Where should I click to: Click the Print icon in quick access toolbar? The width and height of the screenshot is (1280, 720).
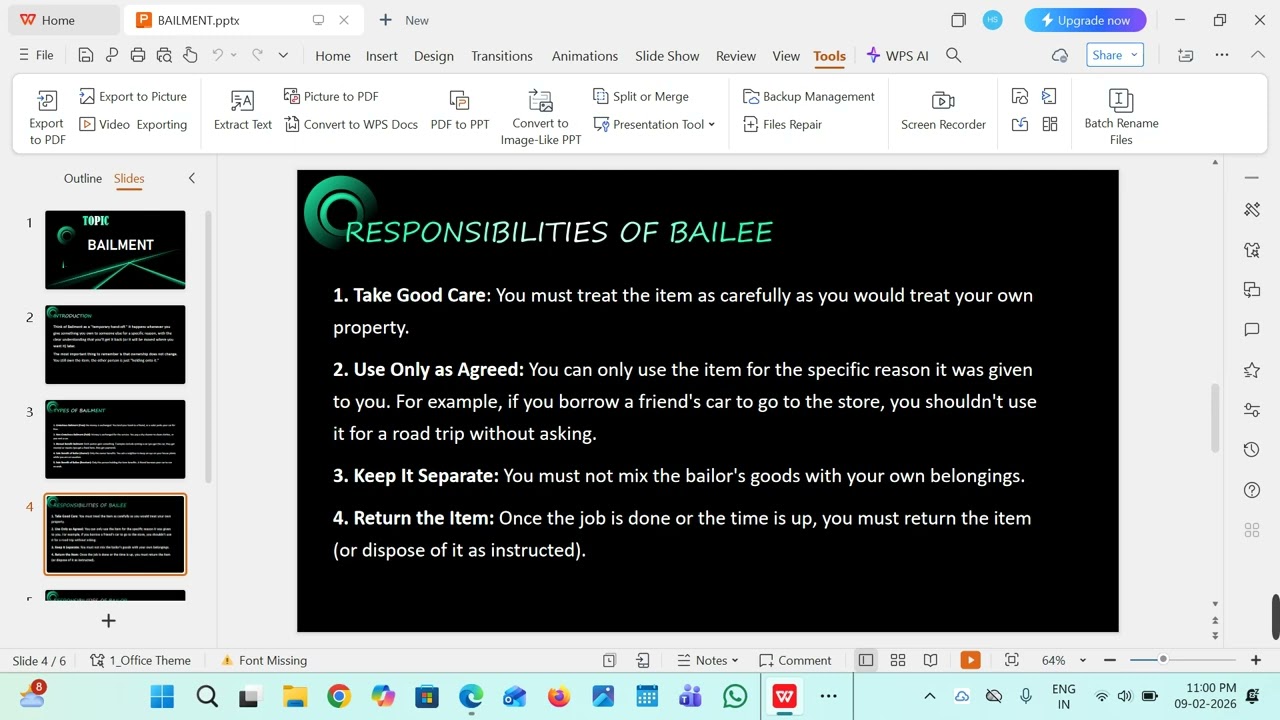pyautogui.click(x=138, y=56)
